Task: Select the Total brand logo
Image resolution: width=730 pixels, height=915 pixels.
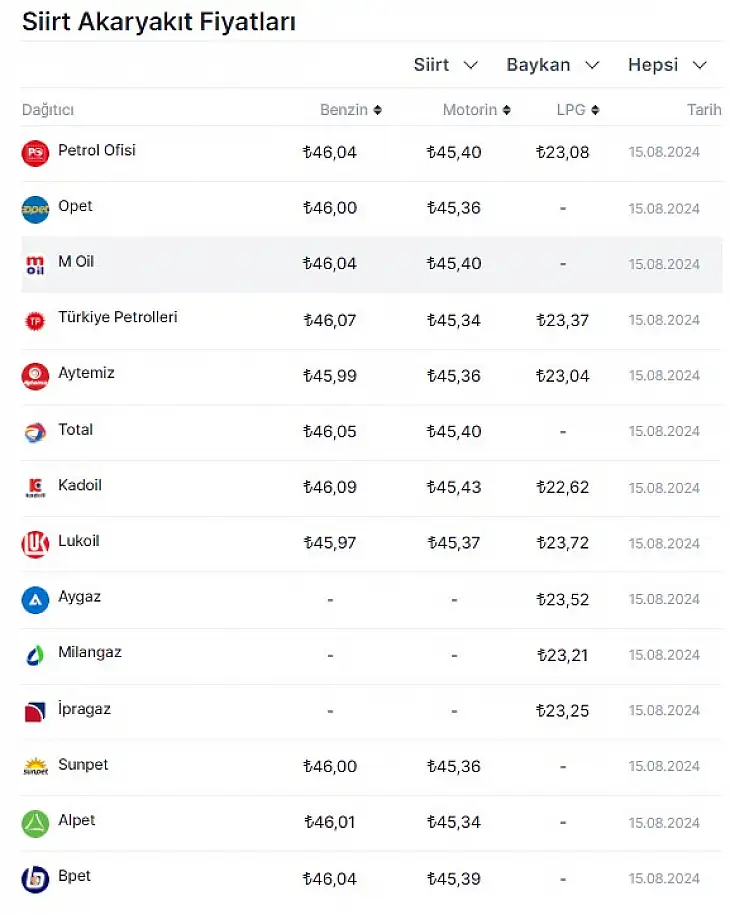Action: [x=35, y=432]
